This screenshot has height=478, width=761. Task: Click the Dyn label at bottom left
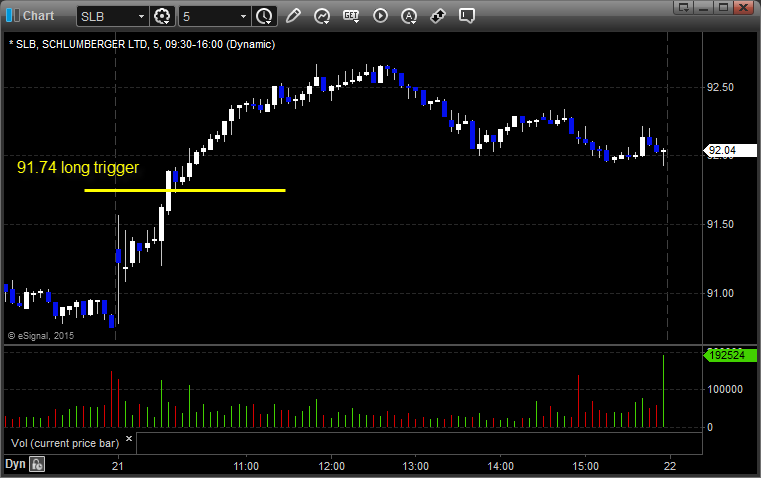pyautogui.click(x=15, y=464)
